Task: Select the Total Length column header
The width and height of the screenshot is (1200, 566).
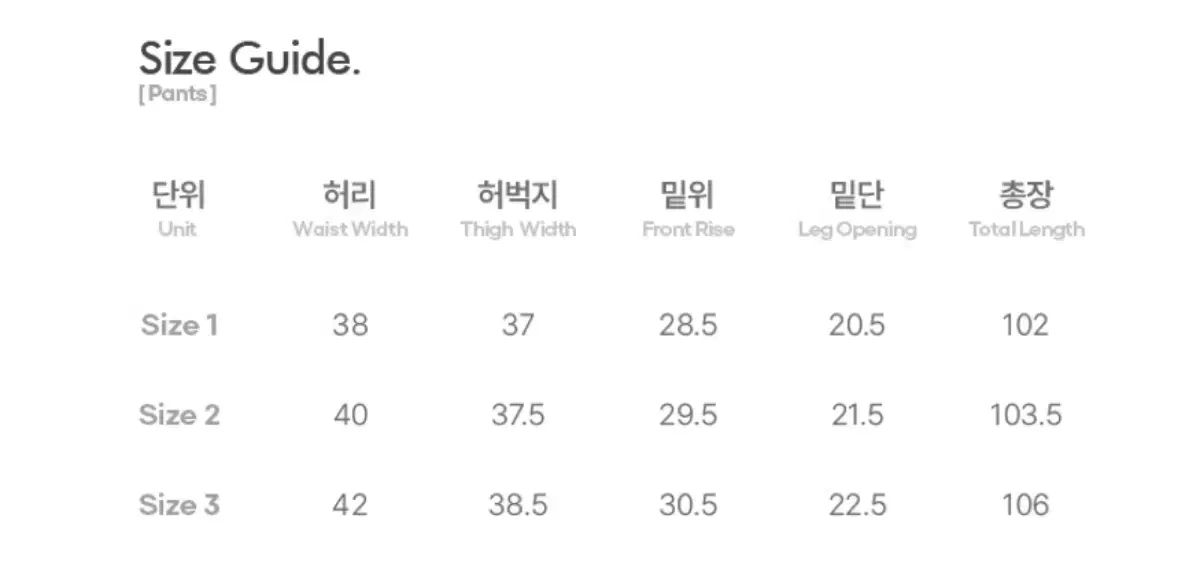Action: [1026, 208]
